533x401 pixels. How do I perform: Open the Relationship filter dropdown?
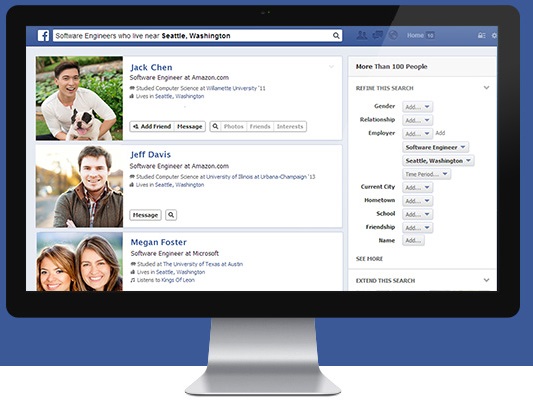coord(417,120)
